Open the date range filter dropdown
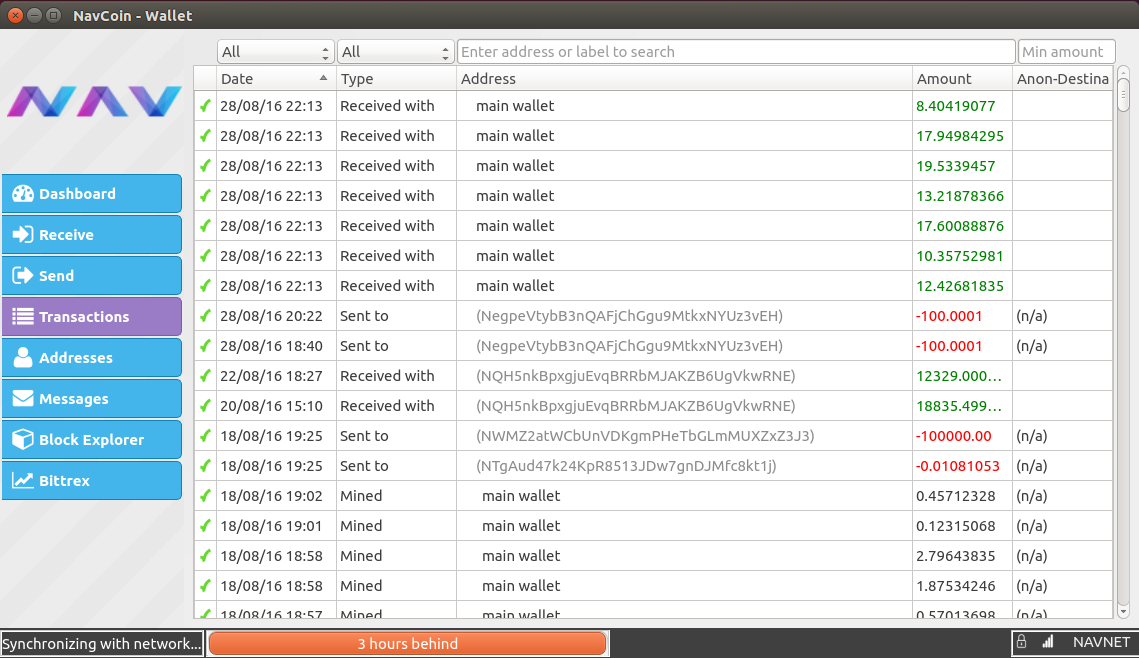Screen dimensions: 1139x658 tap(275, 52)
